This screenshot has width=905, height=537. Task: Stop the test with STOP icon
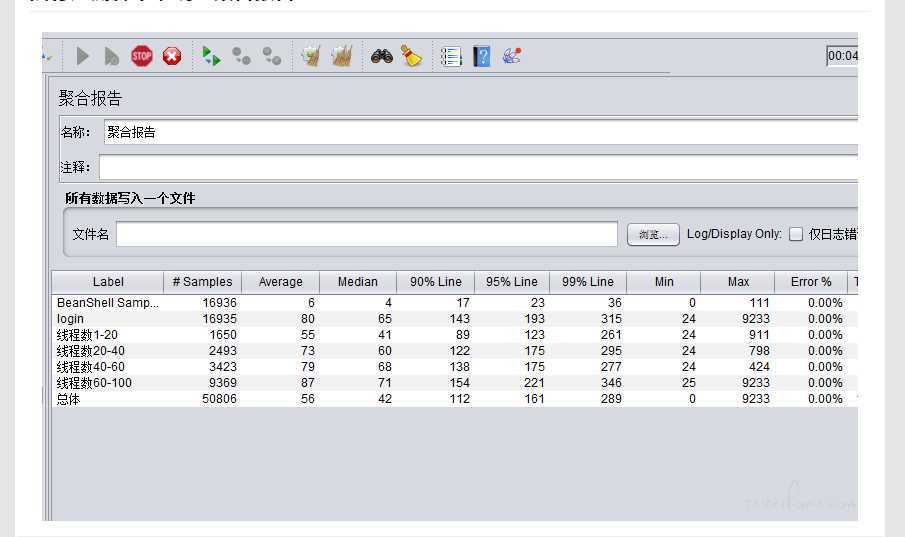click(141, 56)
